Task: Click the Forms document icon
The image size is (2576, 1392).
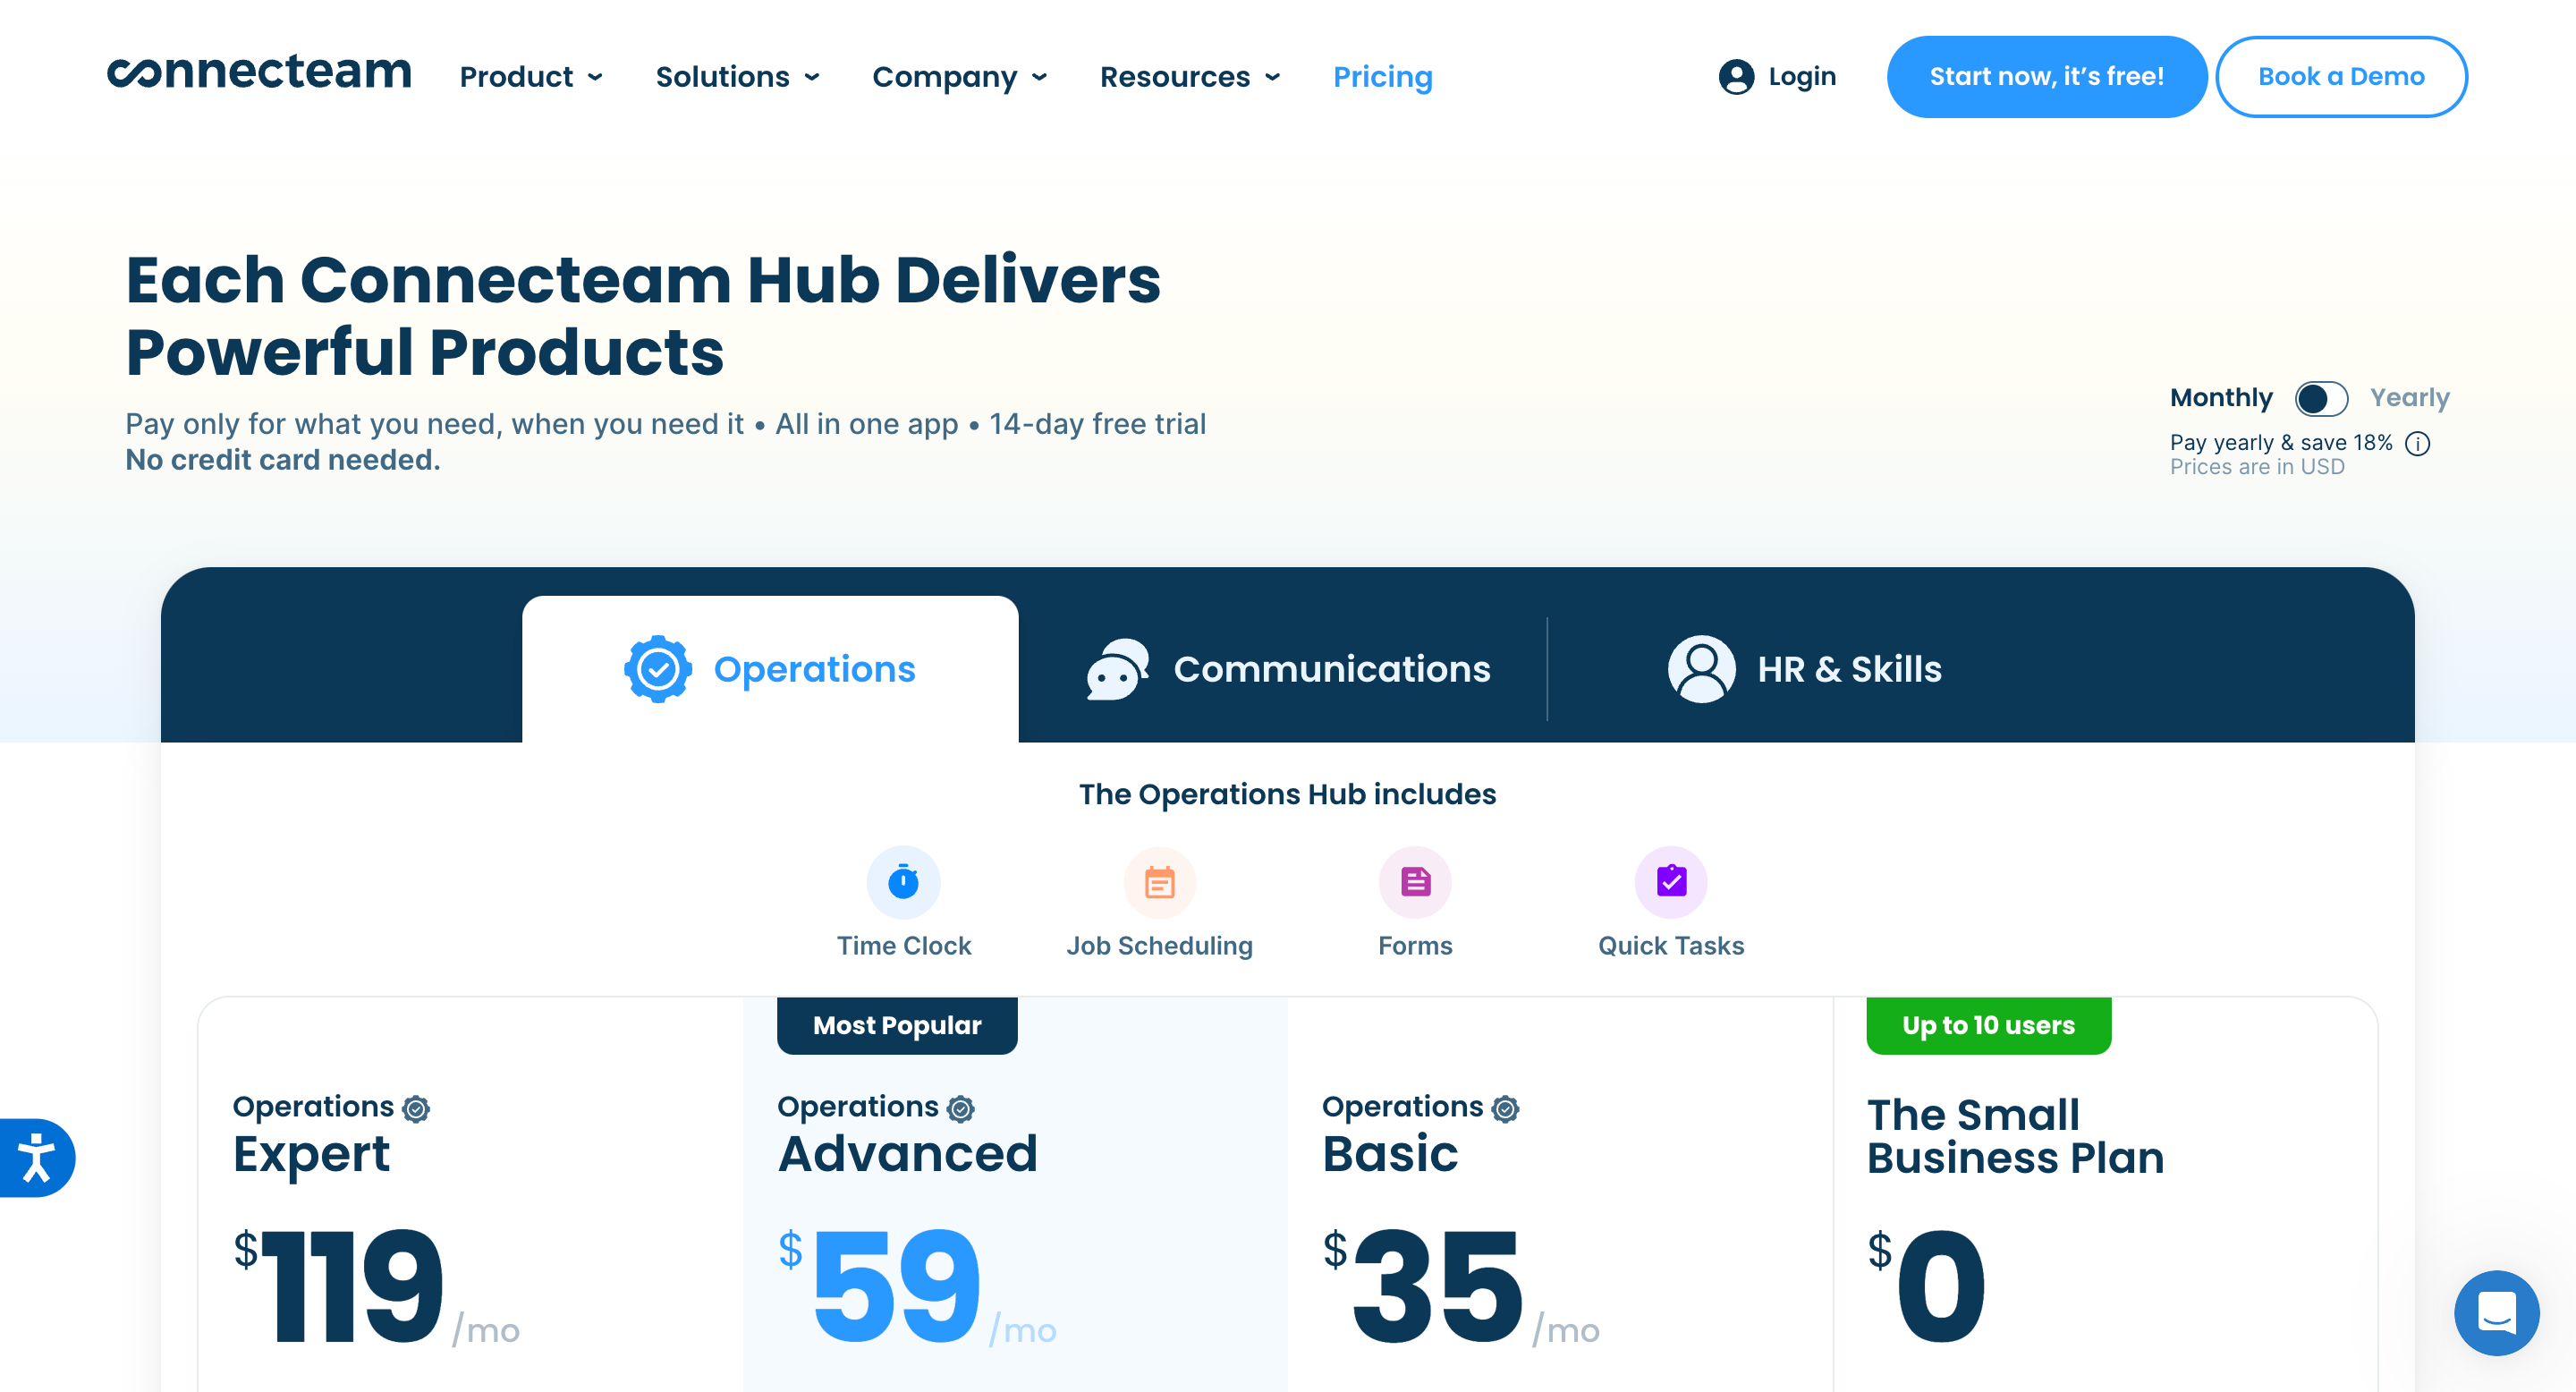Action: click(1415, 882)
